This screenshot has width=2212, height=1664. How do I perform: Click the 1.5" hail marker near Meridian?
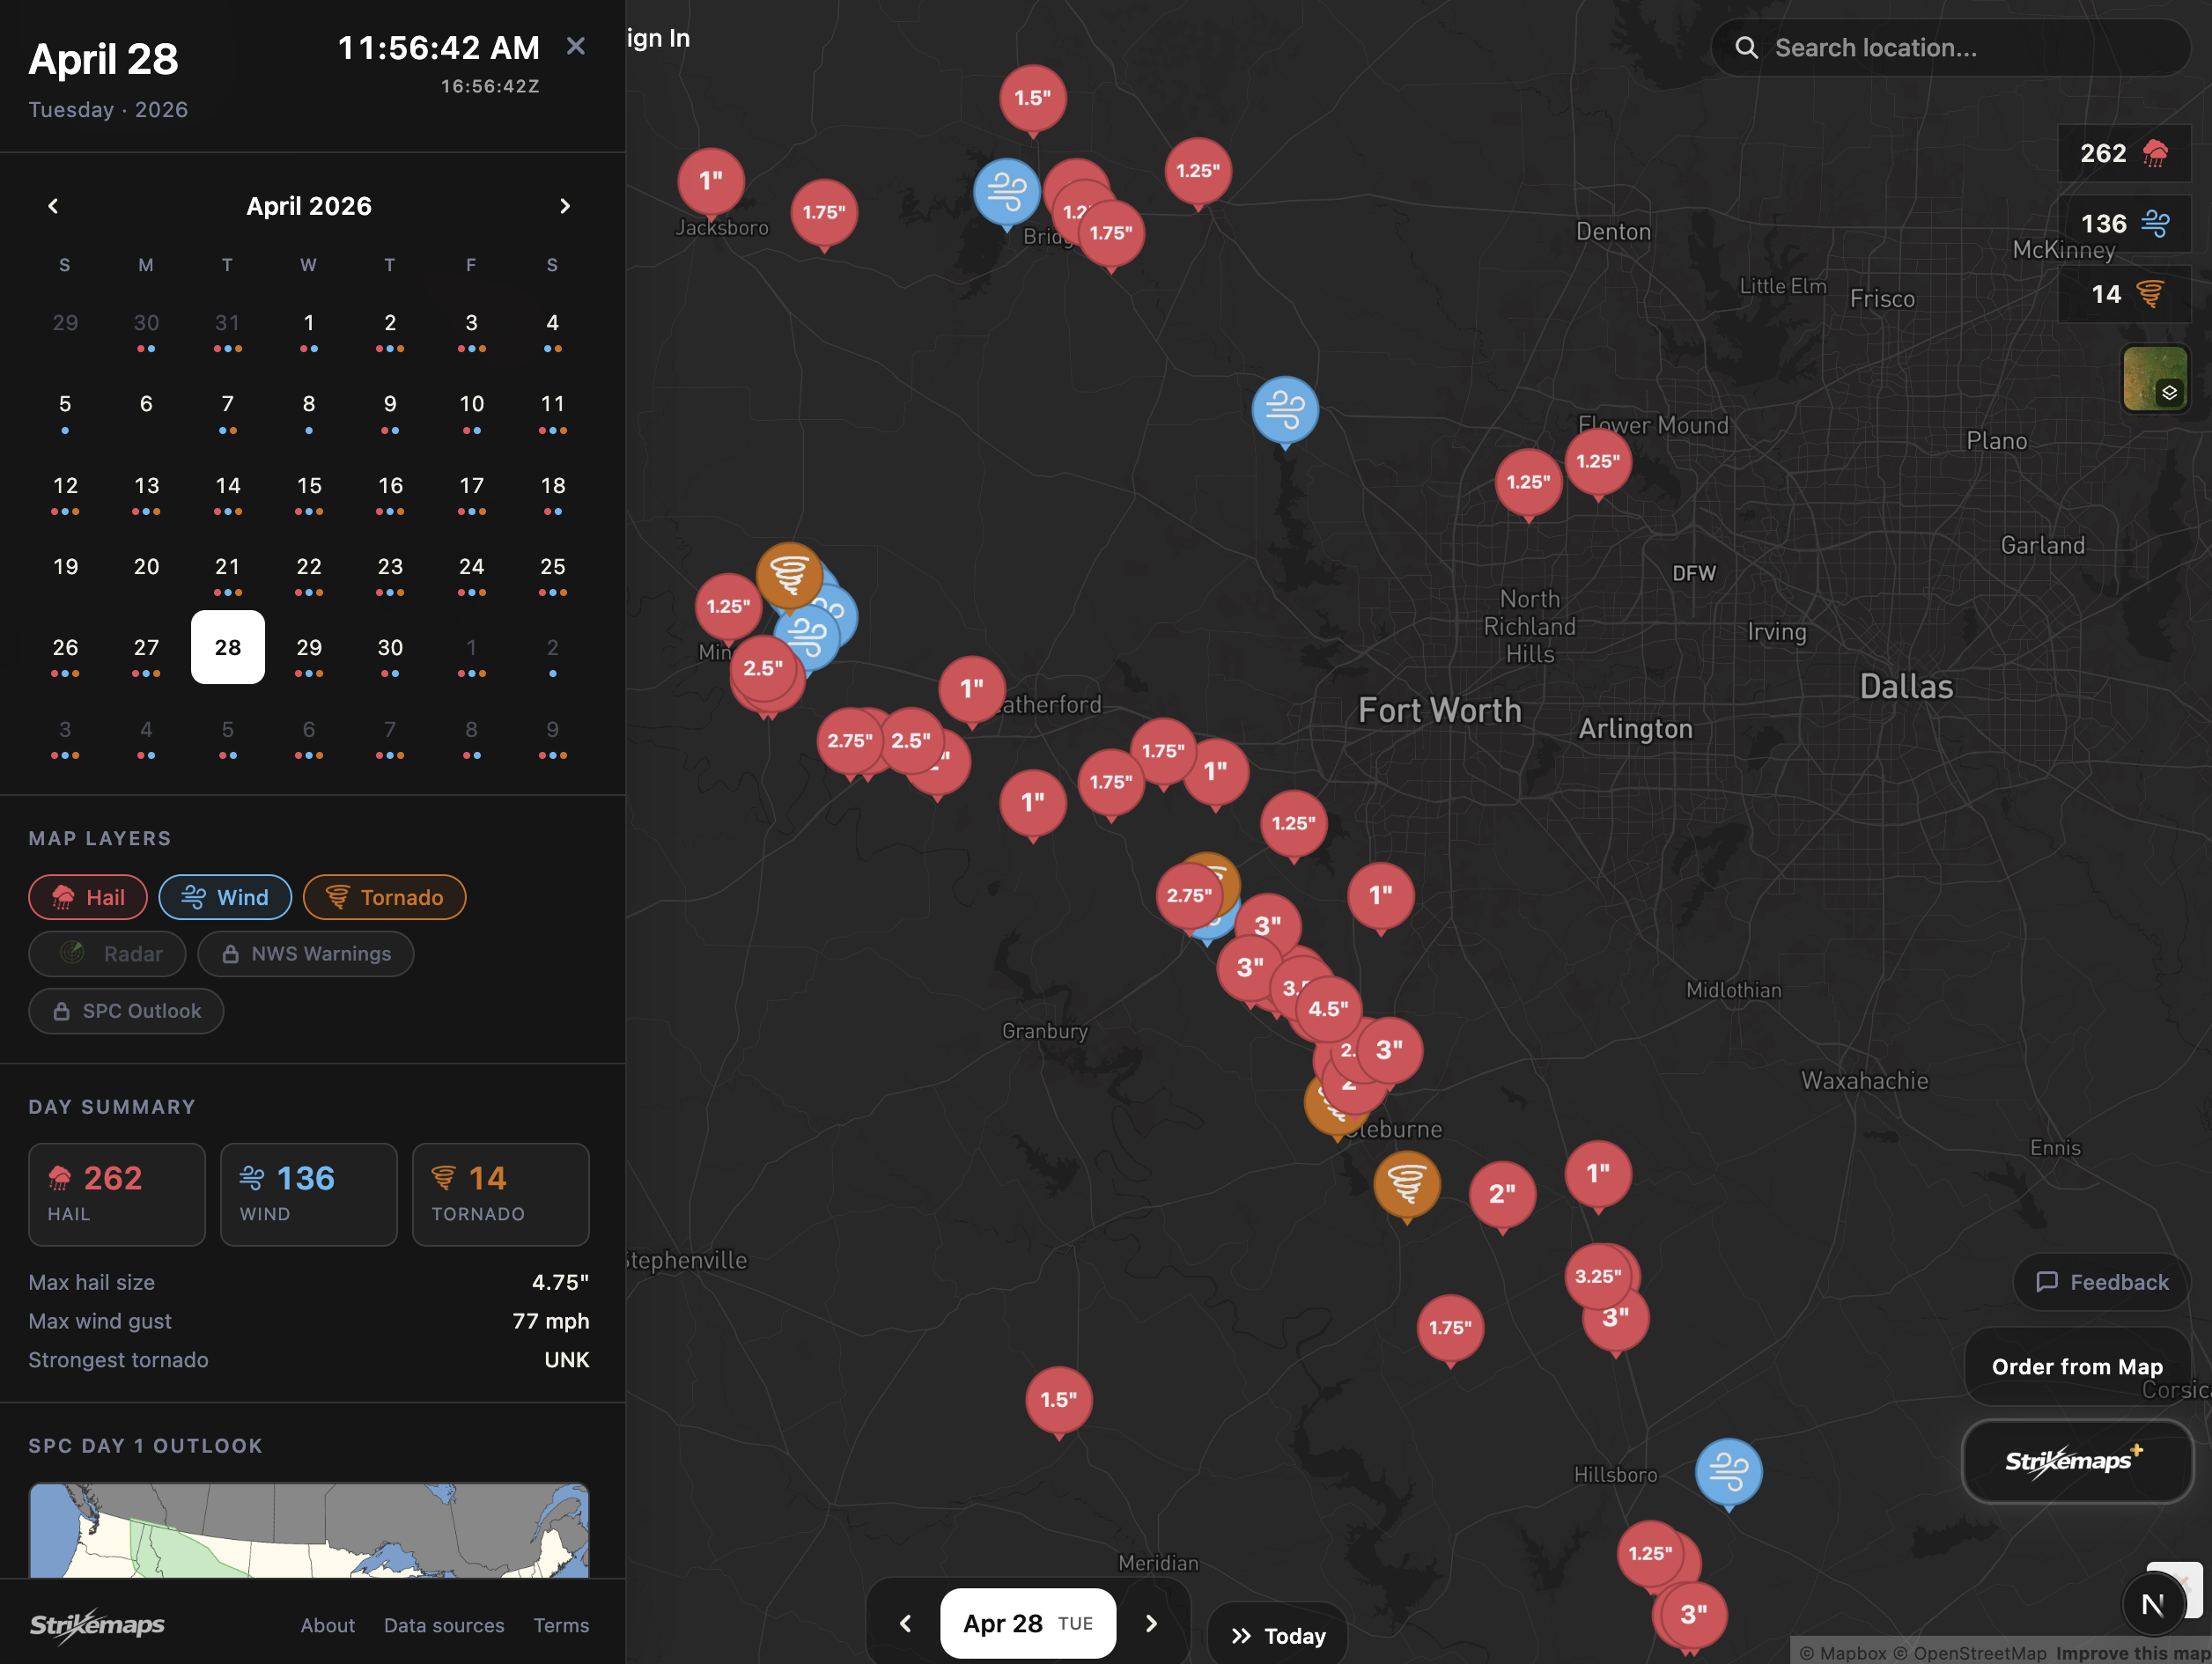pos(1059,1400)
